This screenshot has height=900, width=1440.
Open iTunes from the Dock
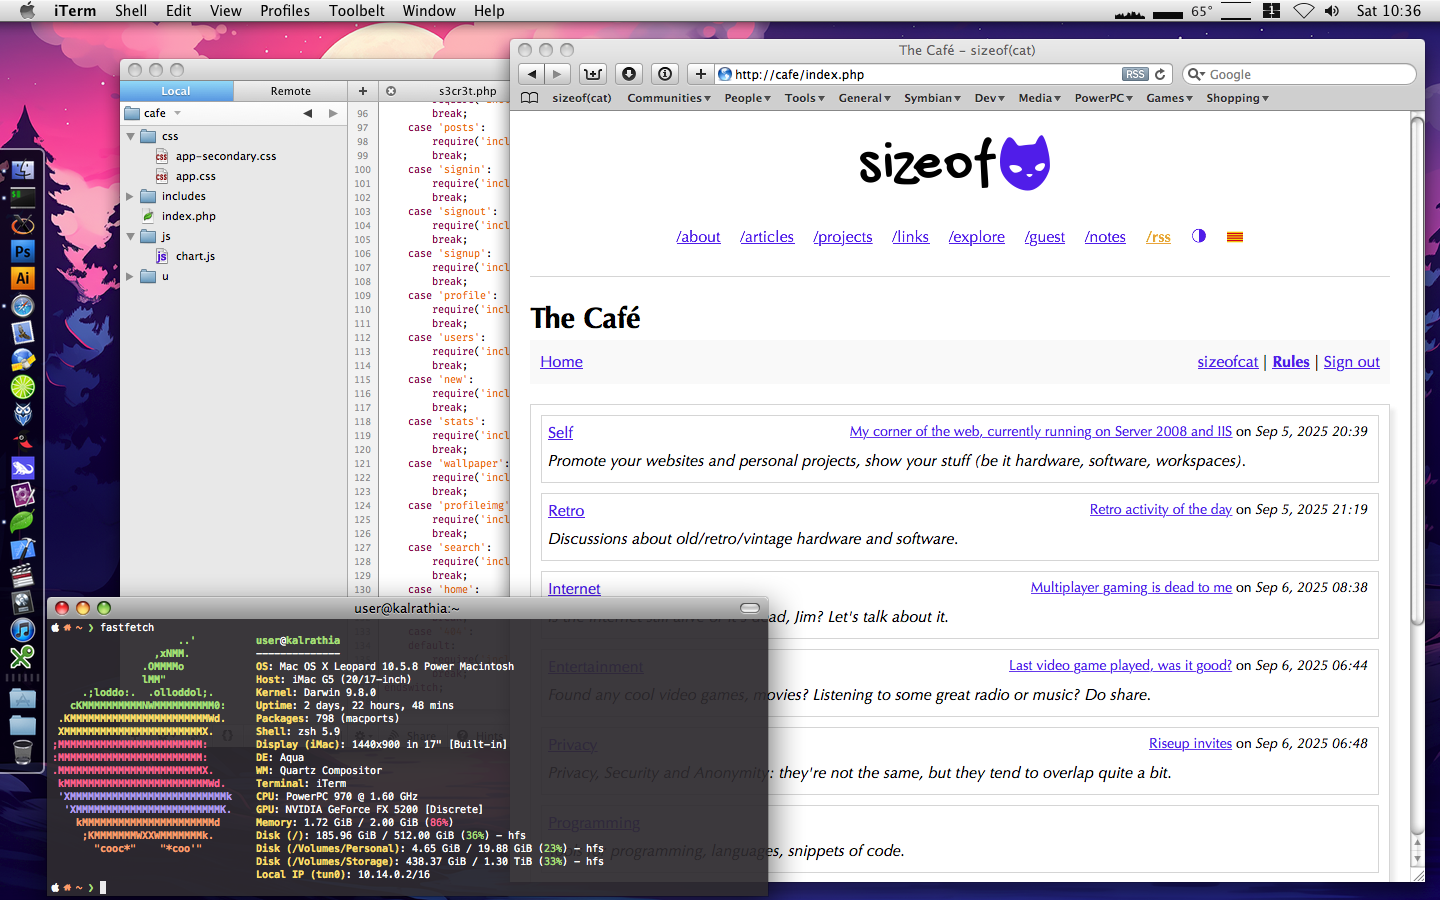point(22,630)
